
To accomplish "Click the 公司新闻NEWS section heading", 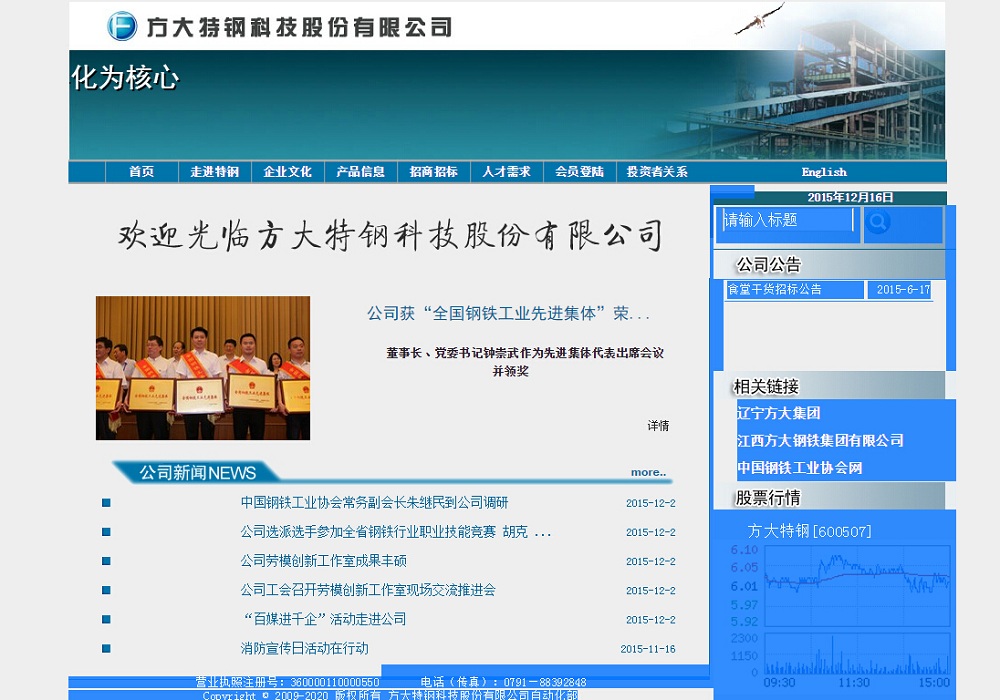I will click(x=198, y=473).
